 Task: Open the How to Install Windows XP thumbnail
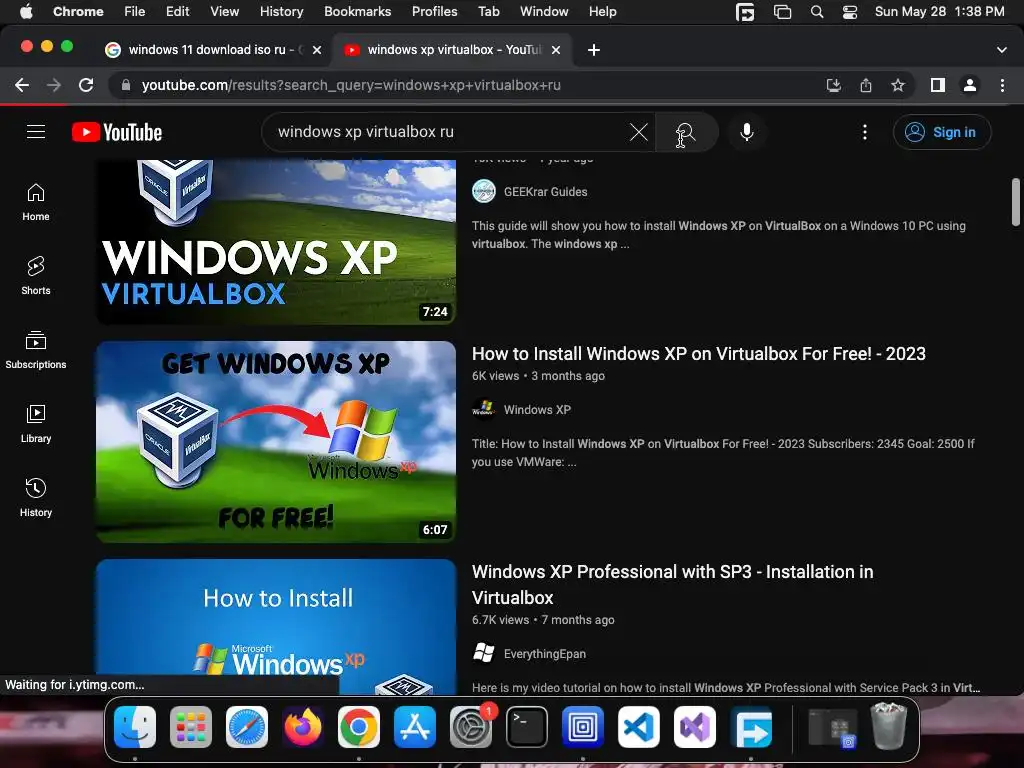point(276,627)
